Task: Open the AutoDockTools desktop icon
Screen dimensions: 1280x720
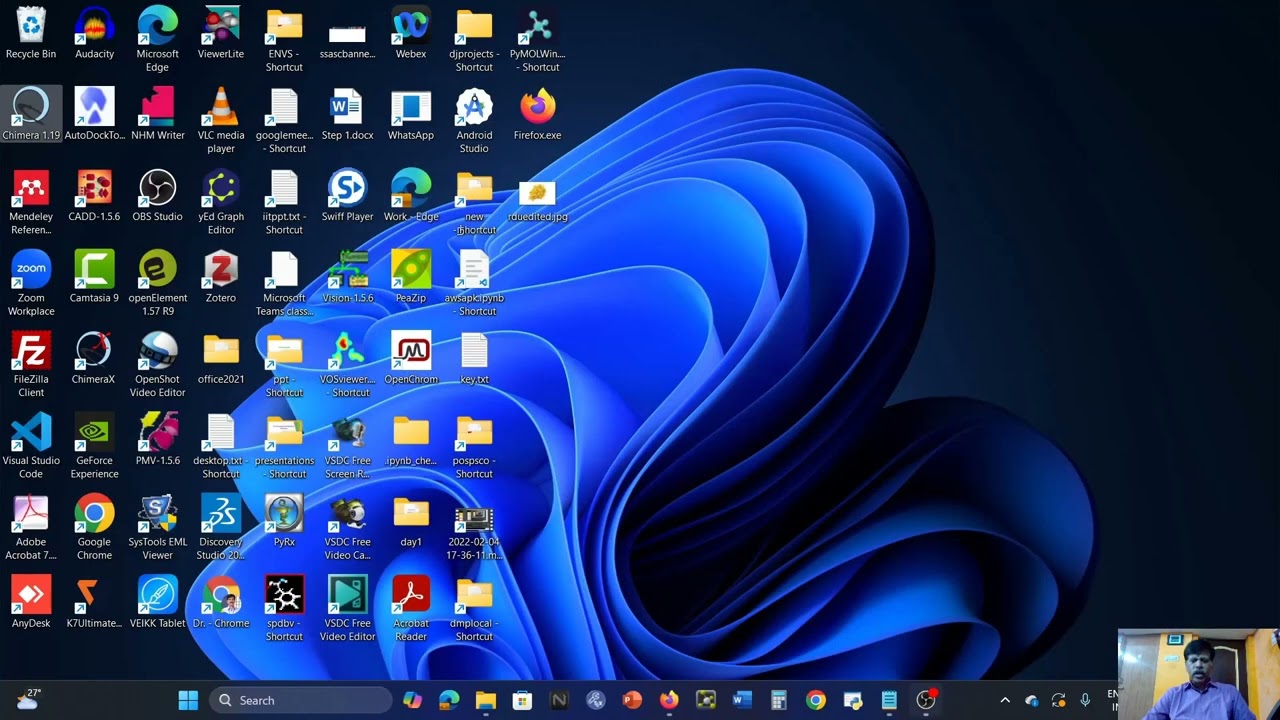Action: point(94,114)
